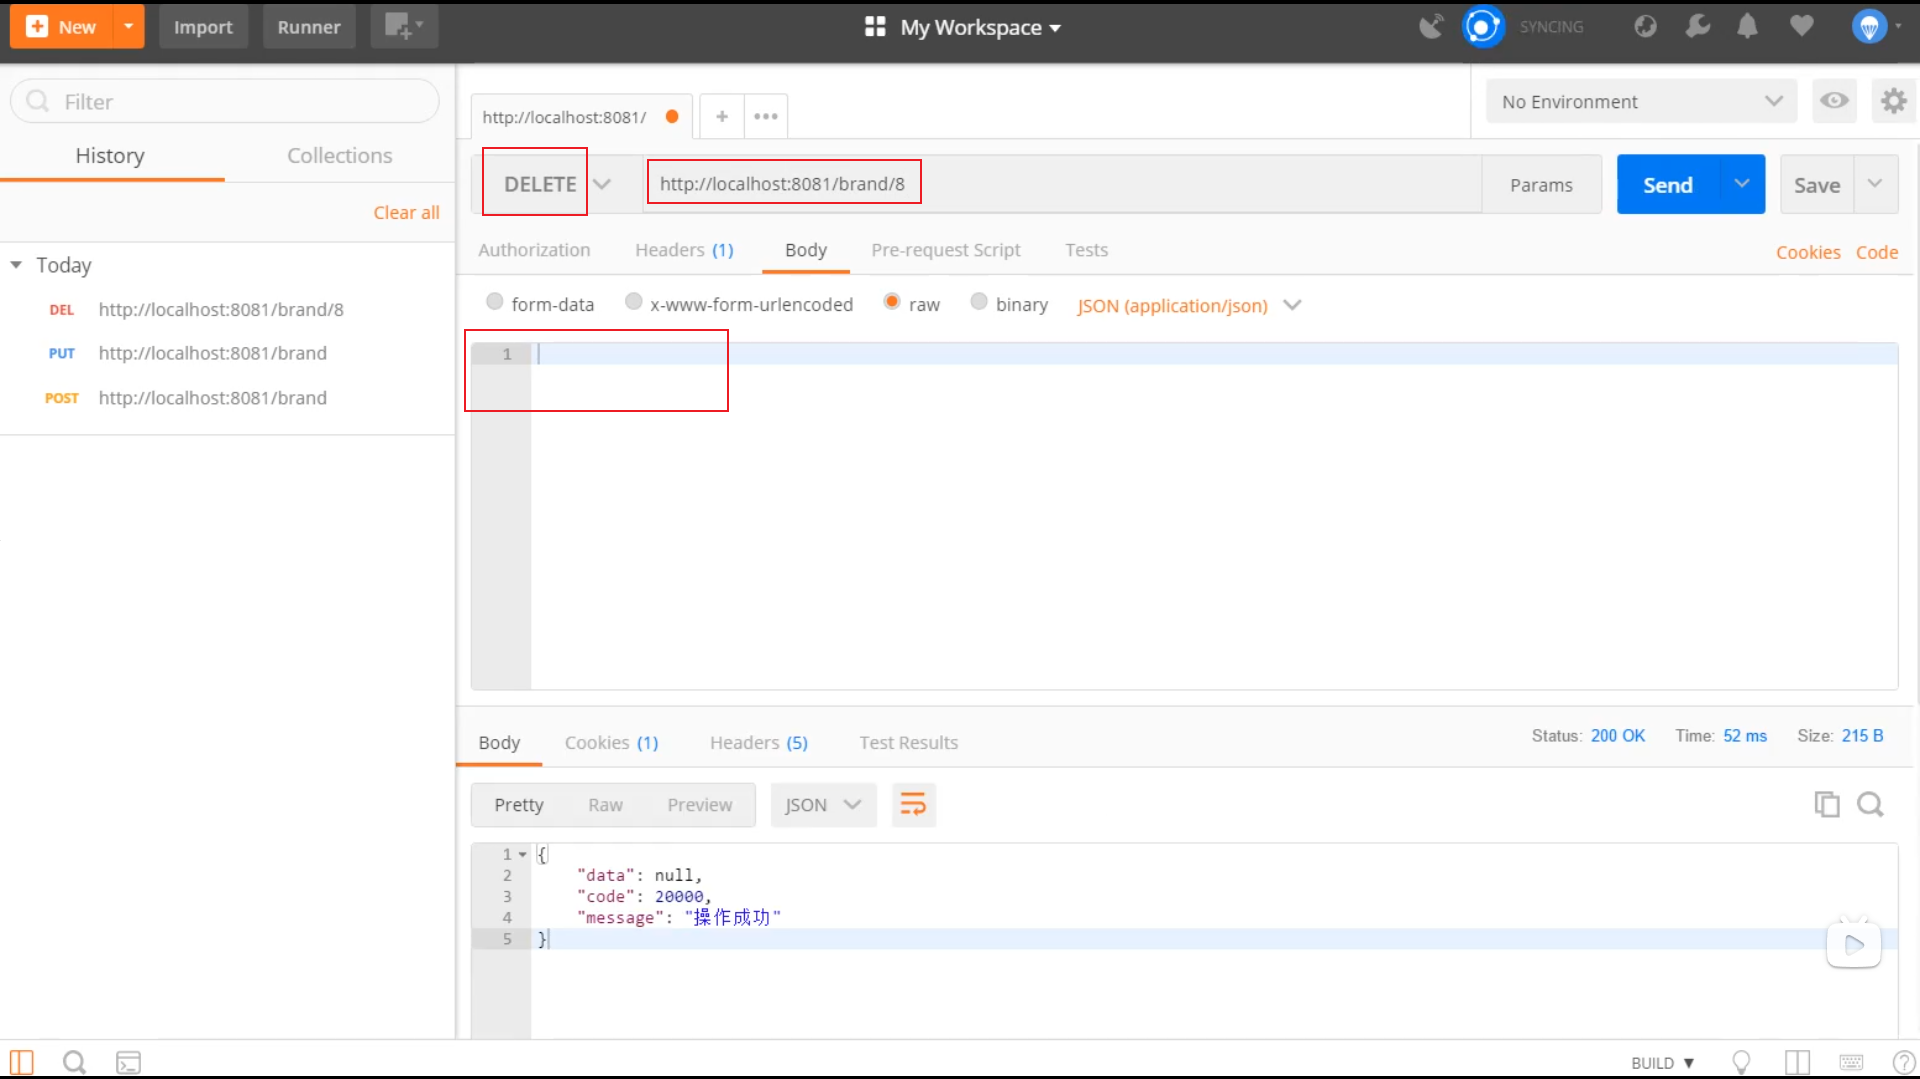Search within the response body
The image size is (1920, 1079).
pos(1870,804)
